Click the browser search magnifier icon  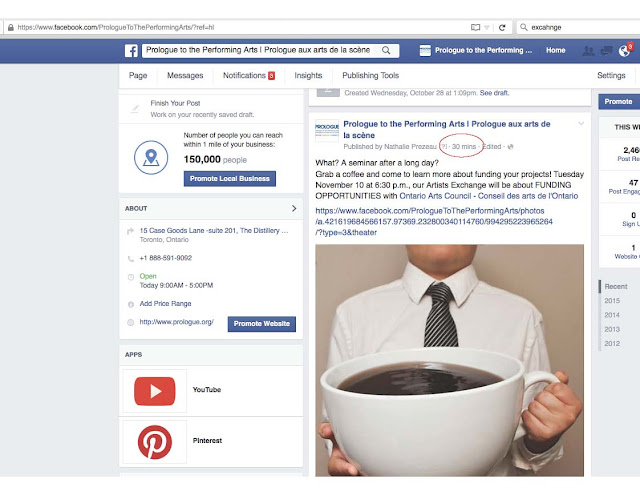click(523, 27)
